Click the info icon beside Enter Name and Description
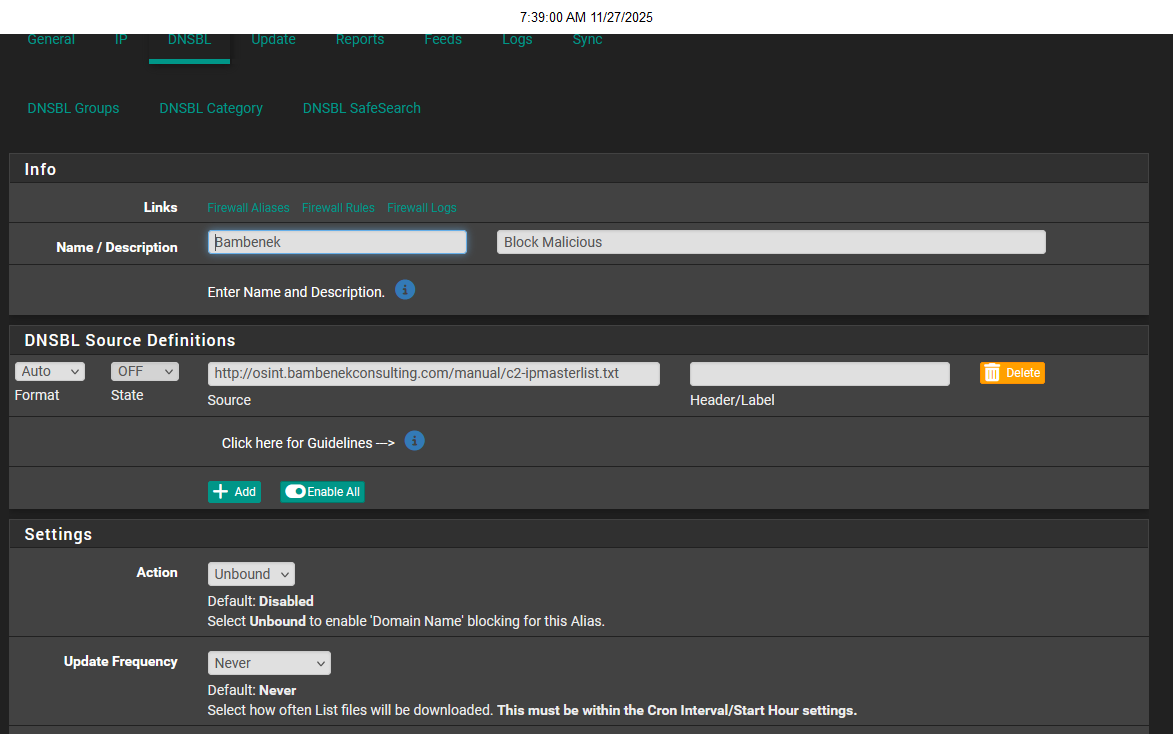Viewport: 1173px width, 734px height. click(405, 290)
